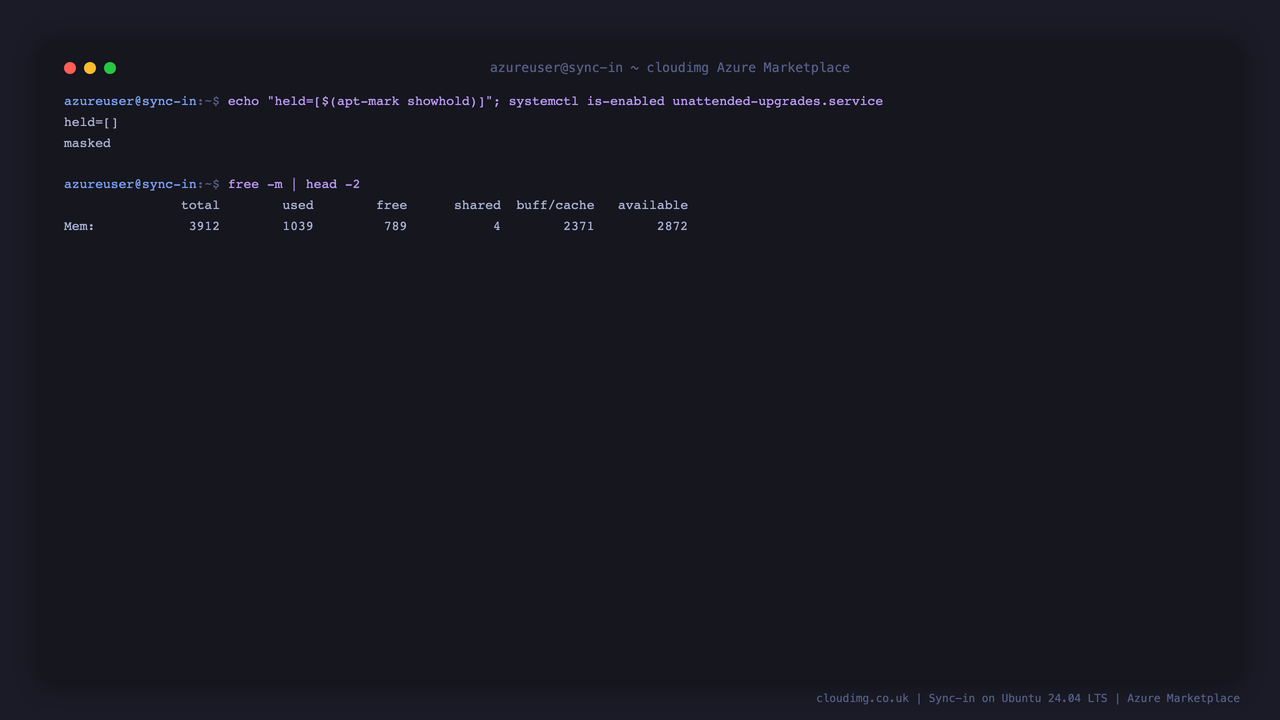Click 'cloudimg.co.uk' in the footer
The width and height of the screenshot is (1280, 720).
click(863, 698)
